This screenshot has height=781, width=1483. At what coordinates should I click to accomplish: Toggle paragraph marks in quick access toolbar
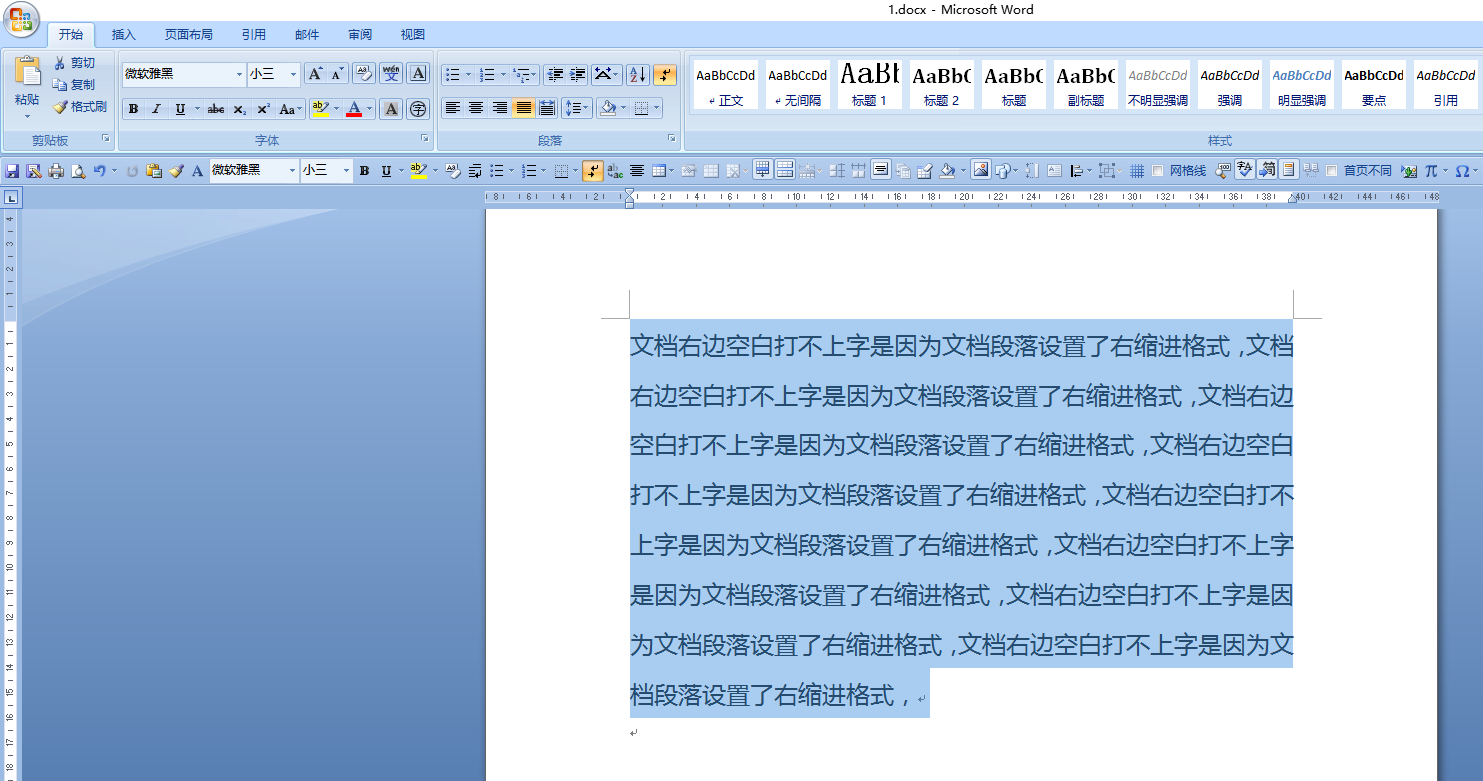593,171
